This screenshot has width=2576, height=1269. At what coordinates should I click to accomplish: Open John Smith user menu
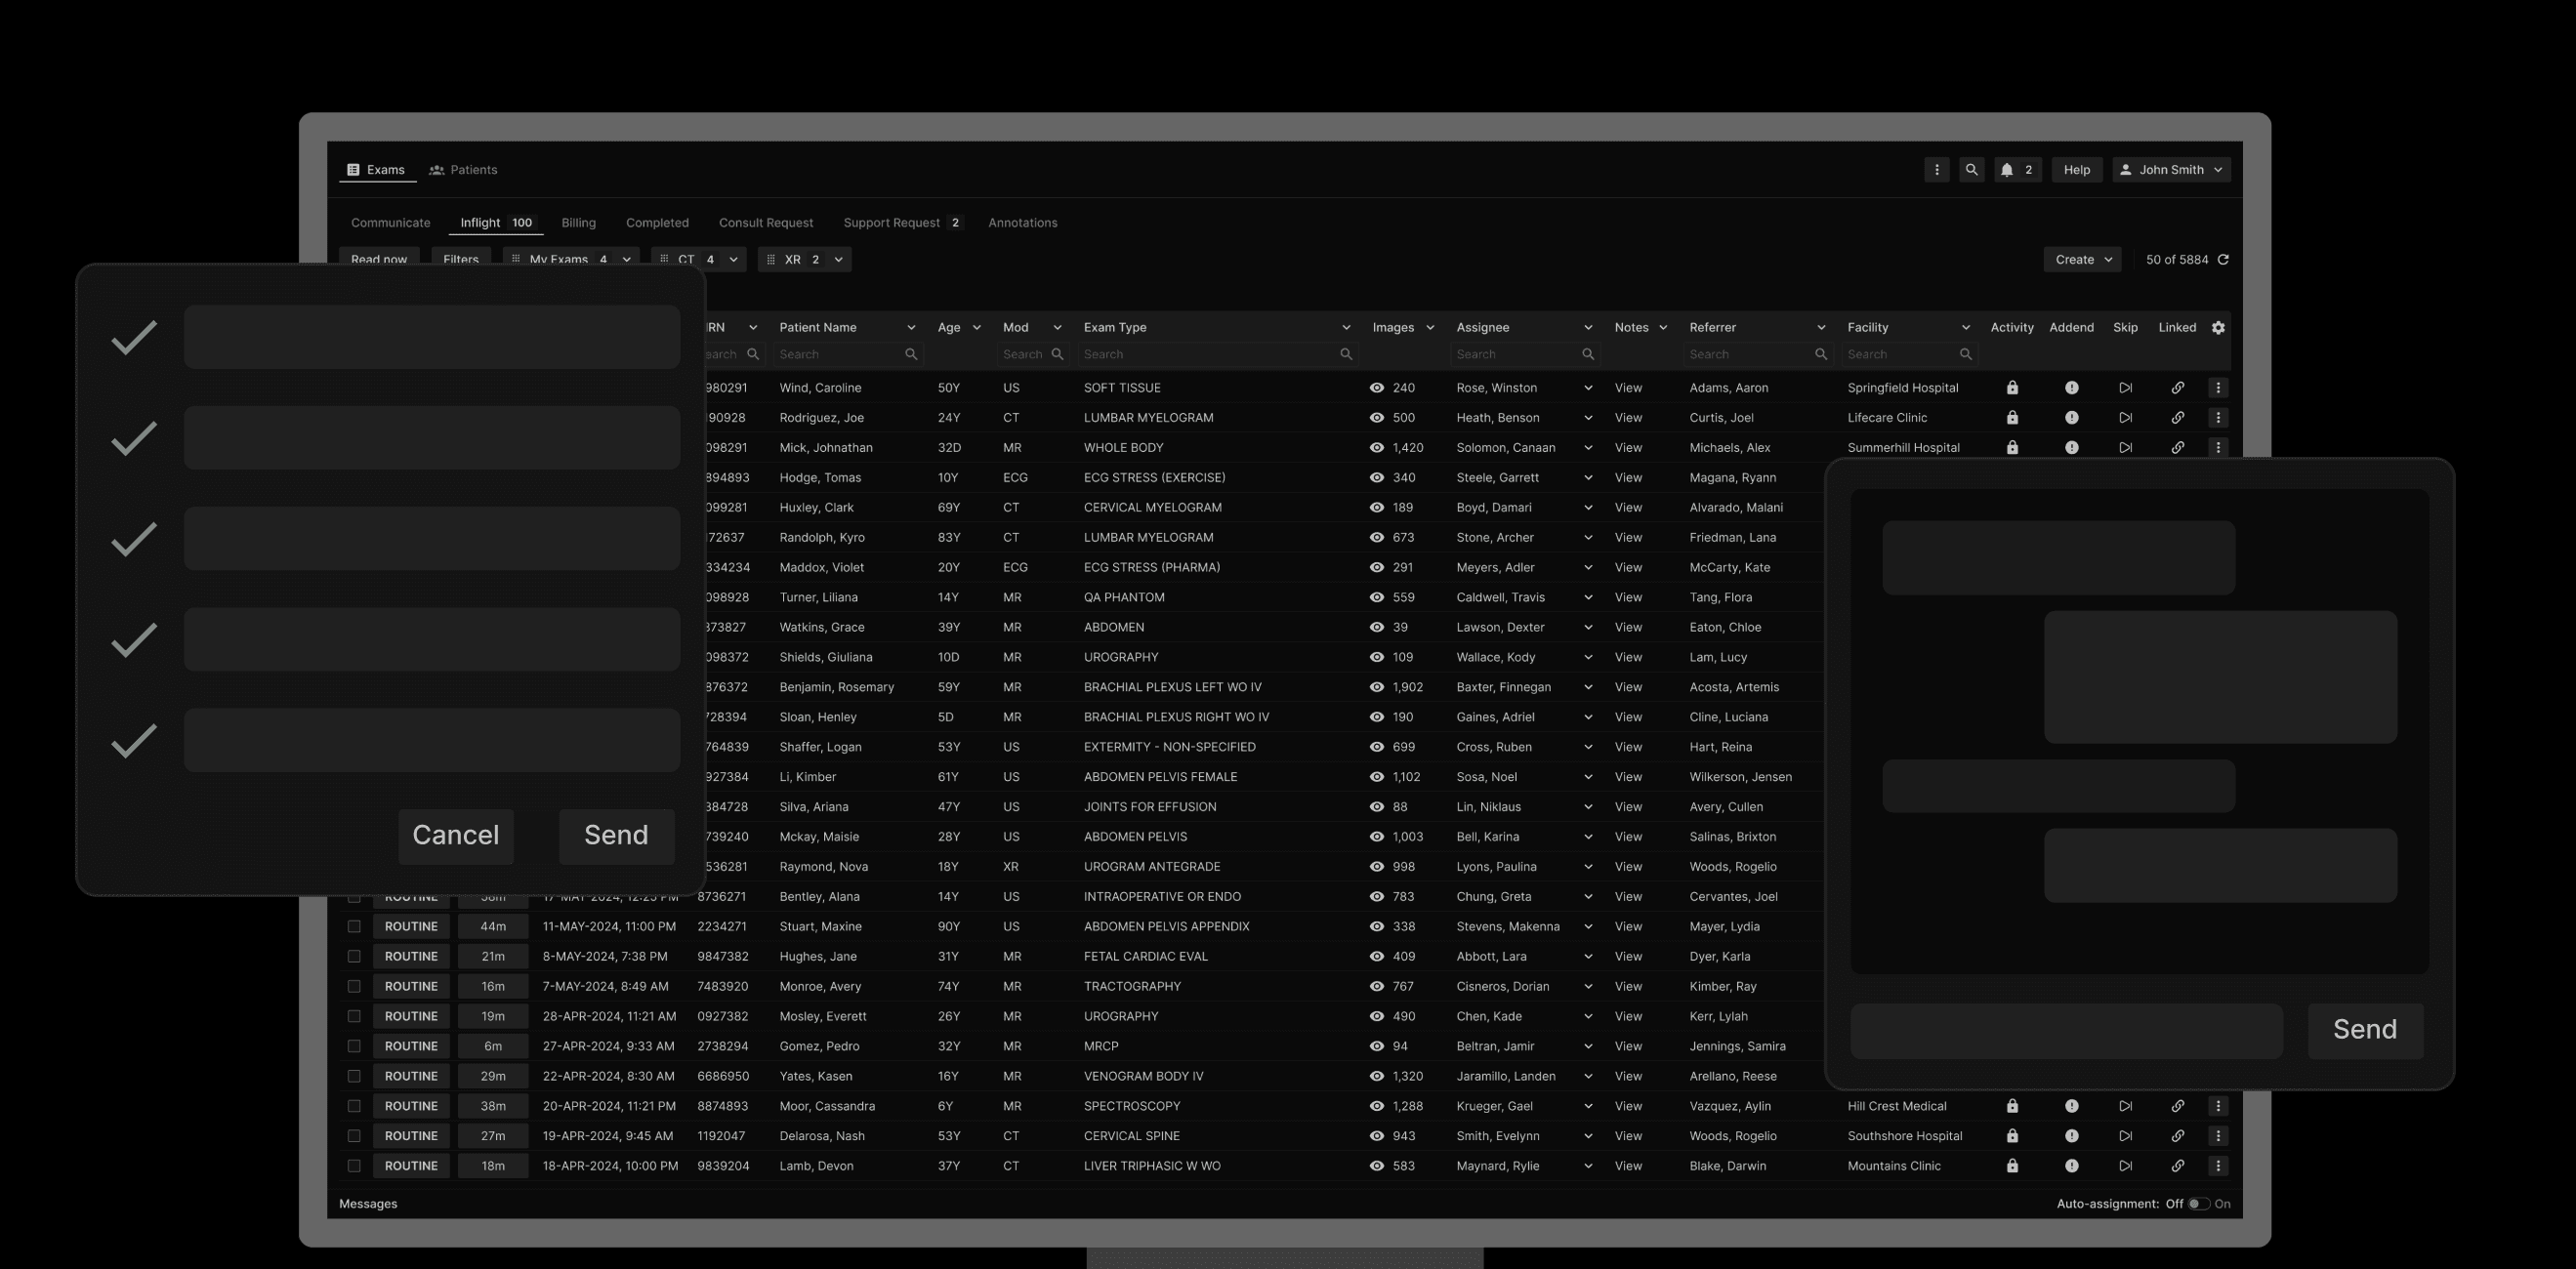click(x=2171, y=170)
